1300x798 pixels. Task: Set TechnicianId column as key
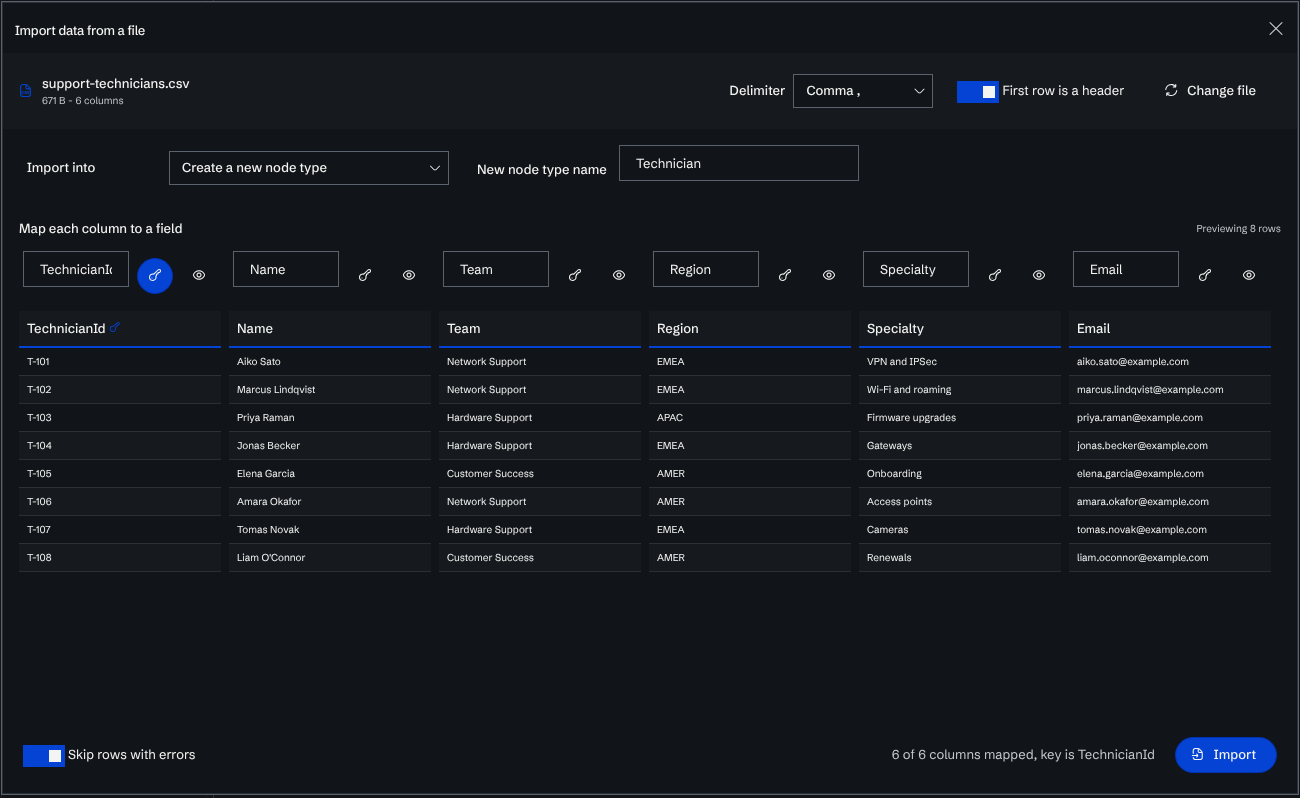point(155,275)
